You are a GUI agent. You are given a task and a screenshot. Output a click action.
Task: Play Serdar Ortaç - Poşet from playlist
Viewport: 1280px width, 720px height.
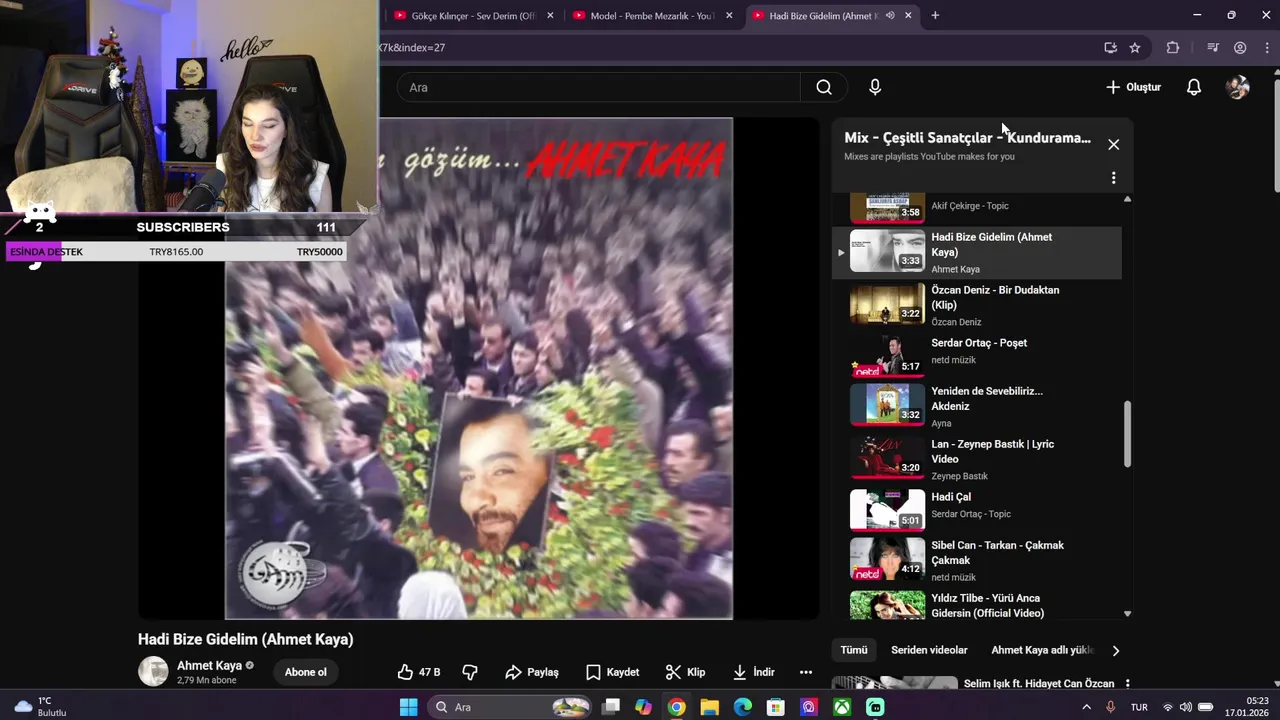coord(977,354)
